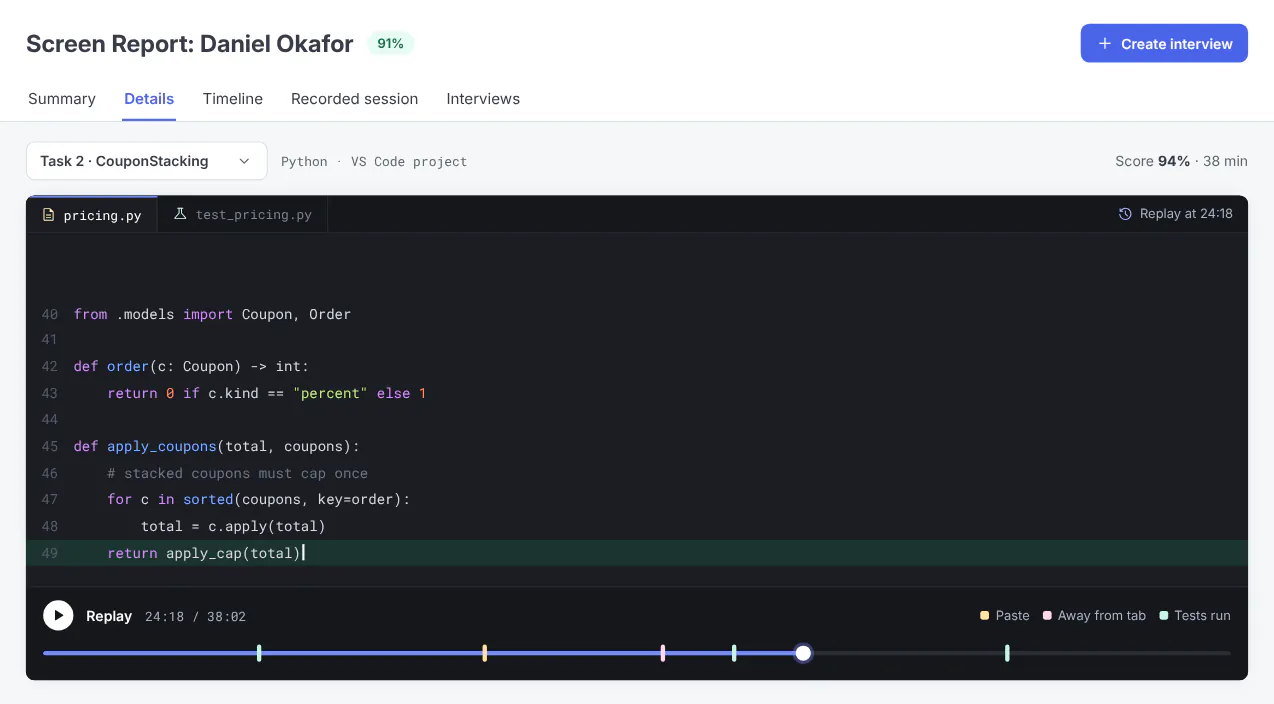Click line number 49 in the gutter
This screenshot has width=1274, height=704.
pyautogui.click(x=50, y=553)
